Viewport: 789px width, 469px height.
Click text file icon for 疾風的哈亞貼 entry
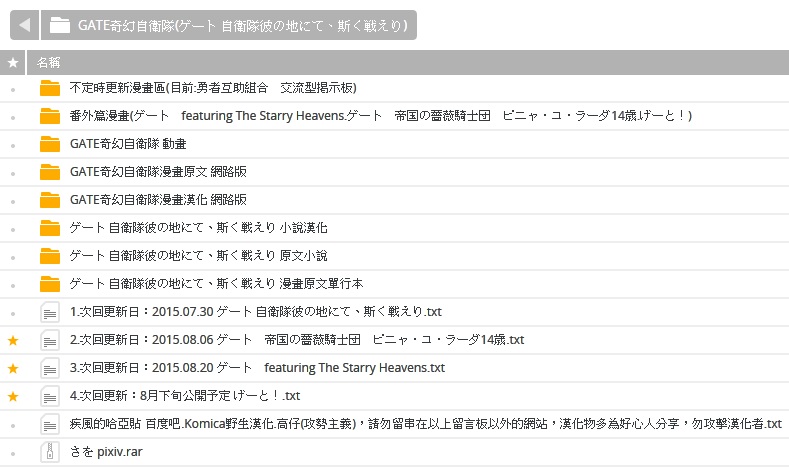(x=50, y=424)
